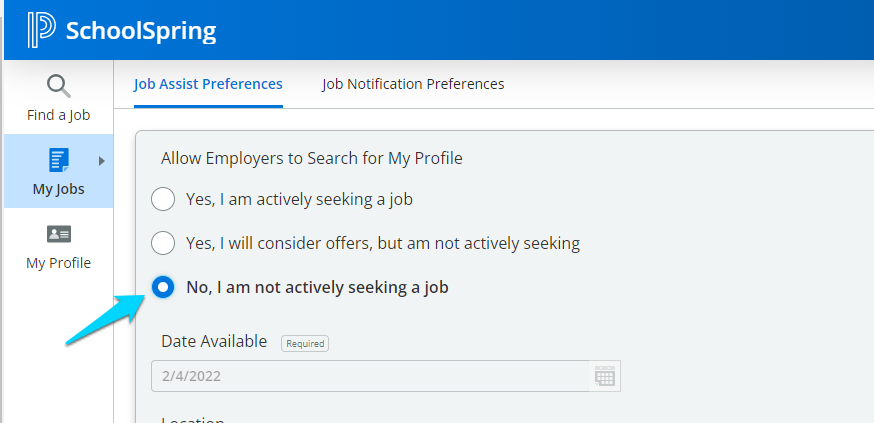Select the not actively seeking radio button

pyautogui.click(x=163, y=288)
